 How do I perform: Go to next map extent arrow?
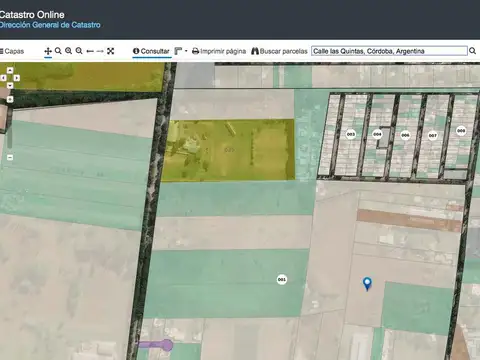[x=100, y=51]
